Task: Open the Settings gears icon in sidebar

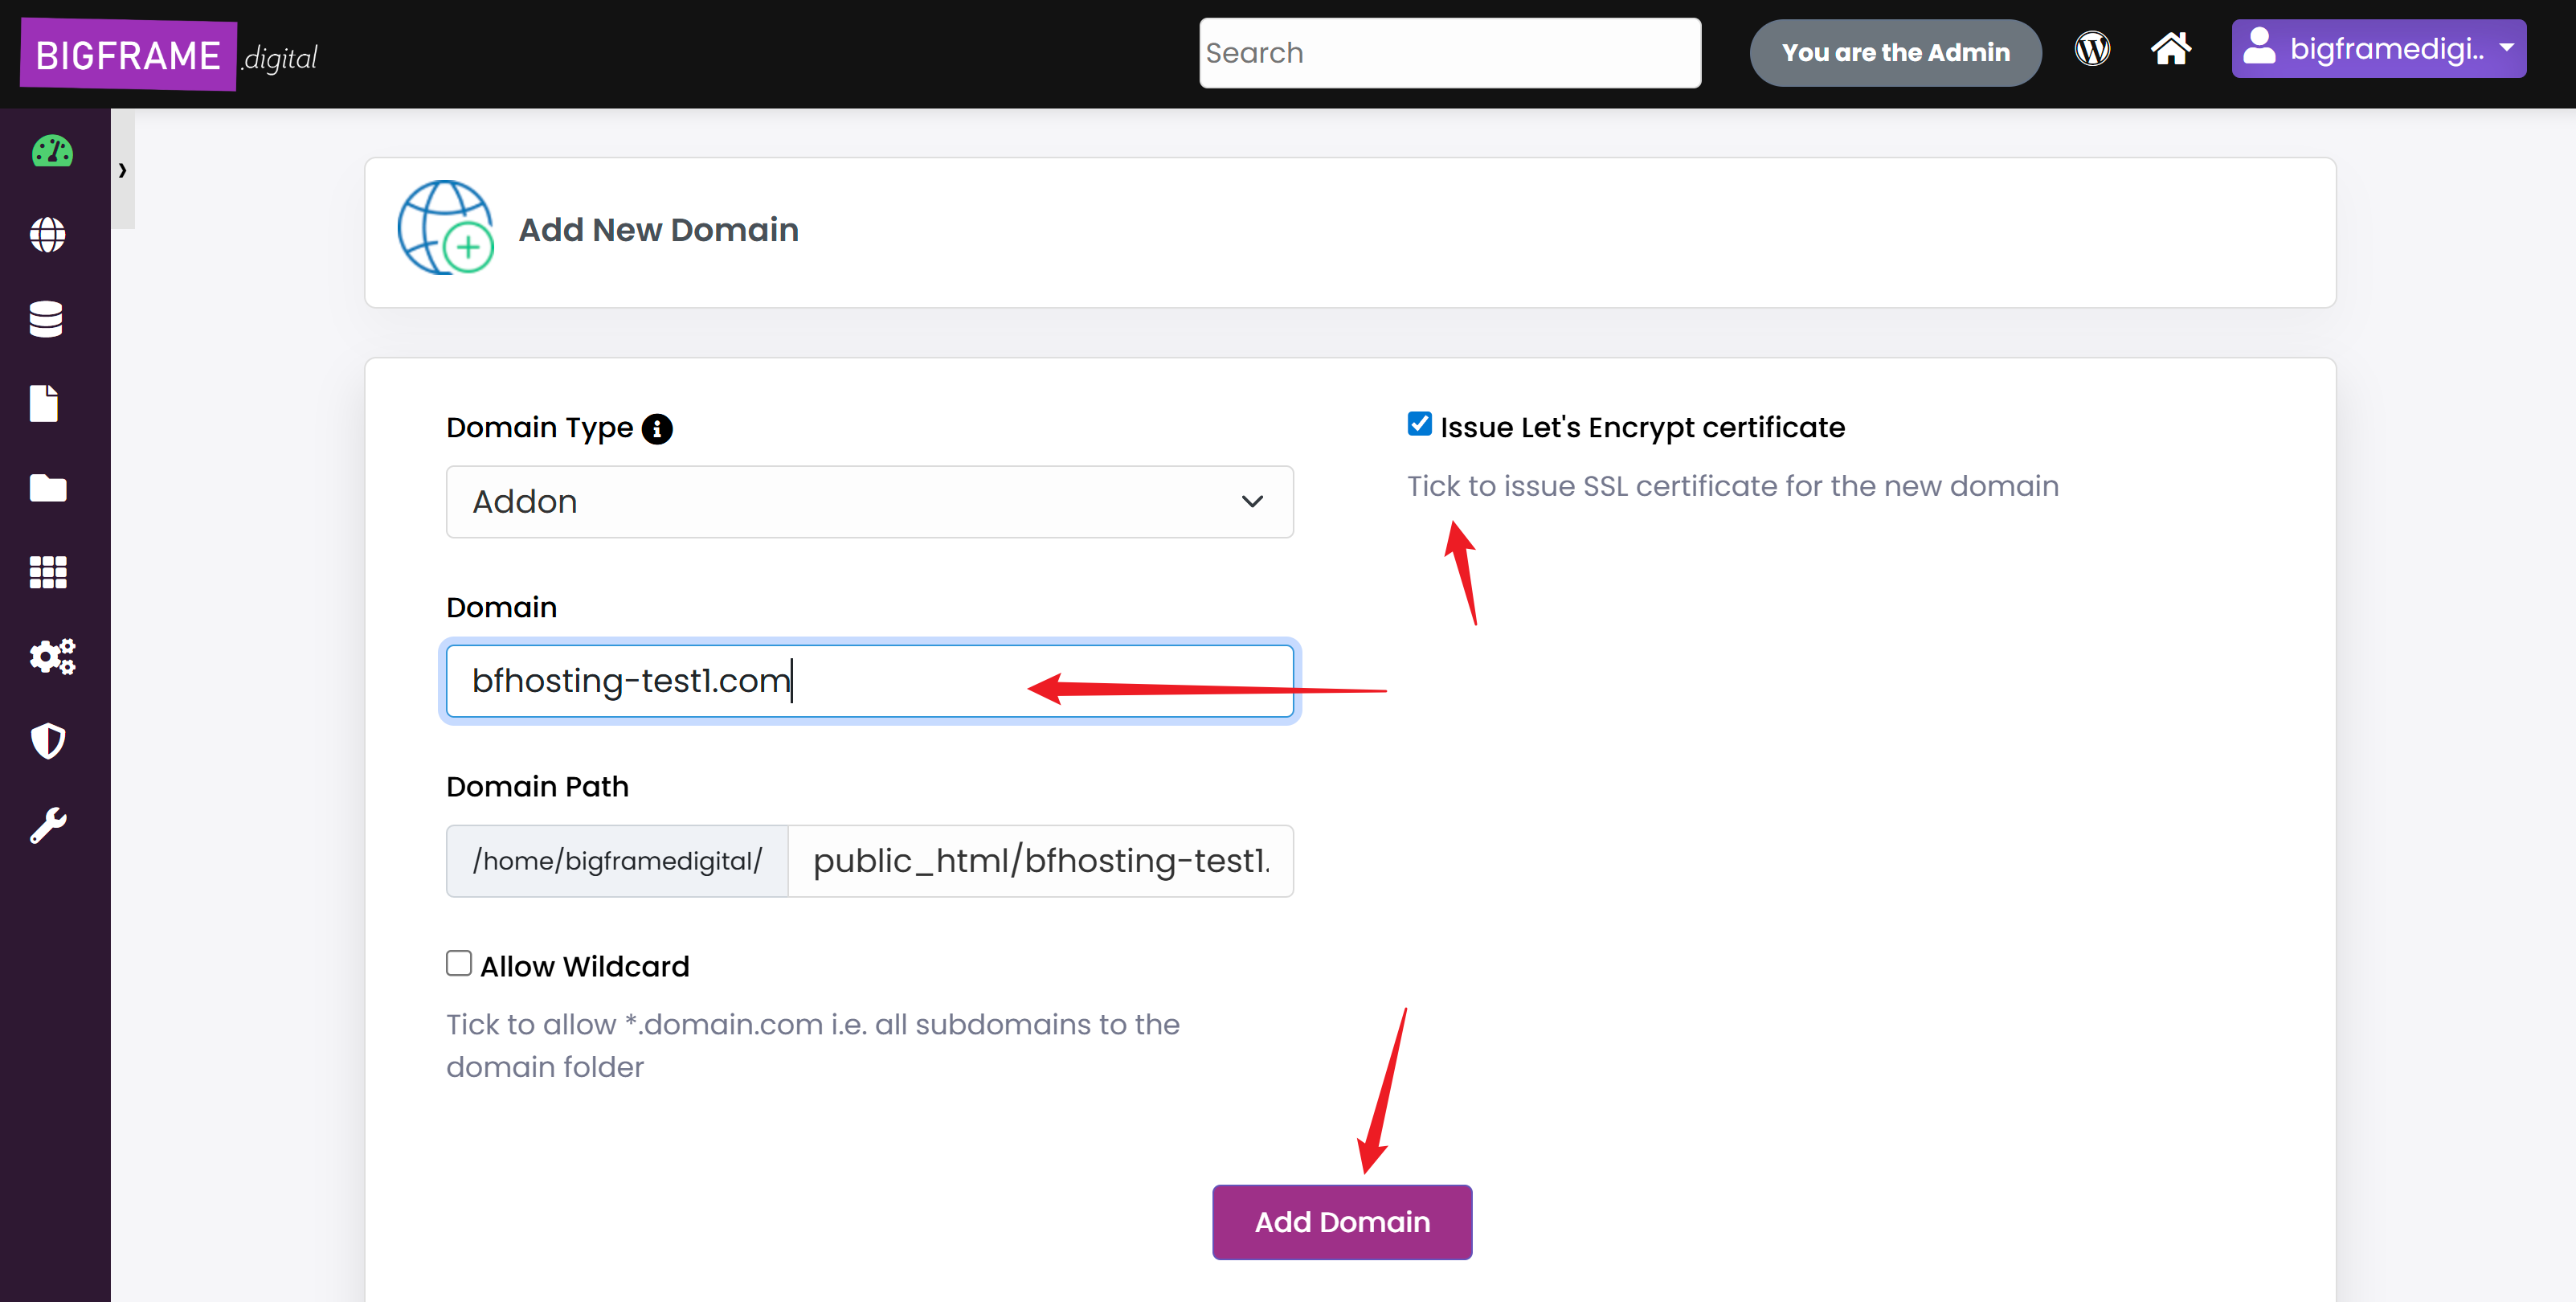Action: coord(52,657)
